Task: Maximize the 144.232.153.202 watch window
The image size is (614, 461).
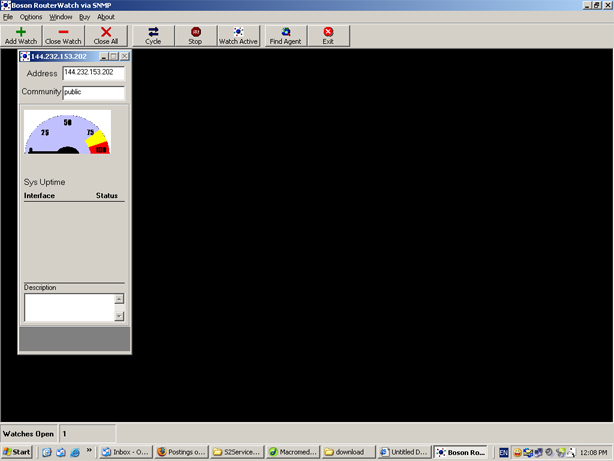Action: (114, 56)
